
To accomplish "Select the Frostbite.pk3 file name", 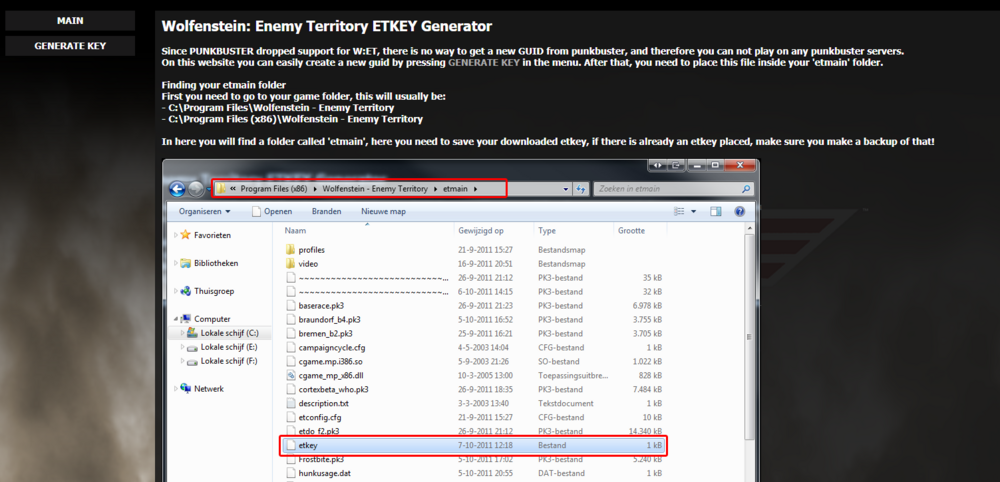I will [x=321, y=459].
